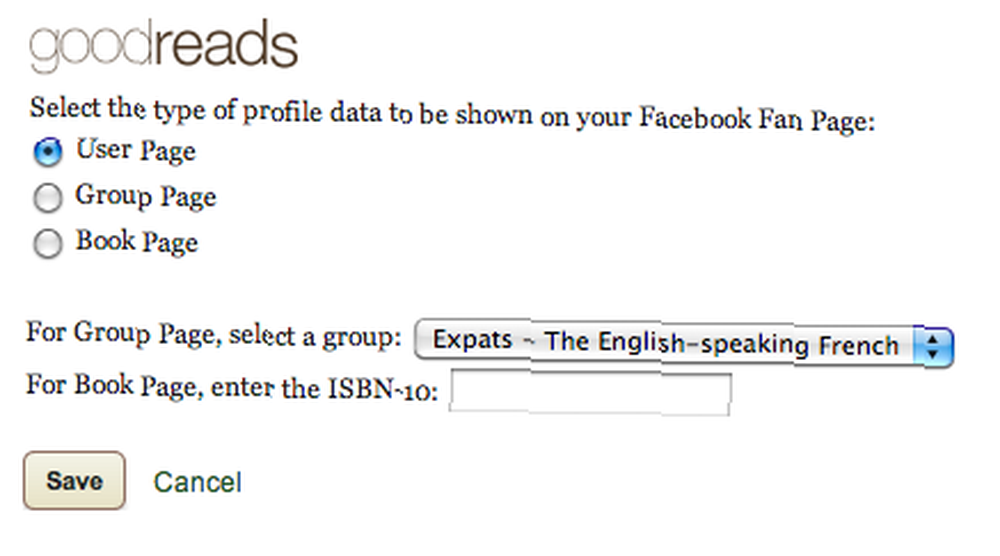
Task: Enable the Book Page radio button
Action: 48,244
